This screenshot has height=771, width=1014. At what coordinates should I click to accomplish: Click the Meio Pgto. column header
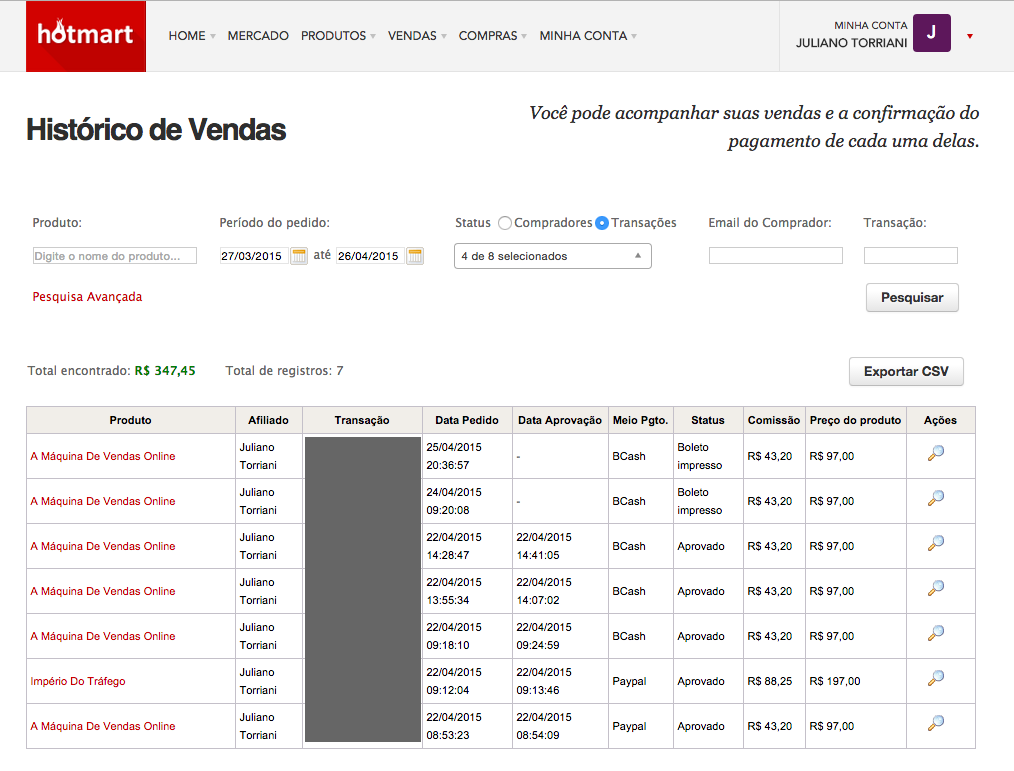tap(640, 420)
